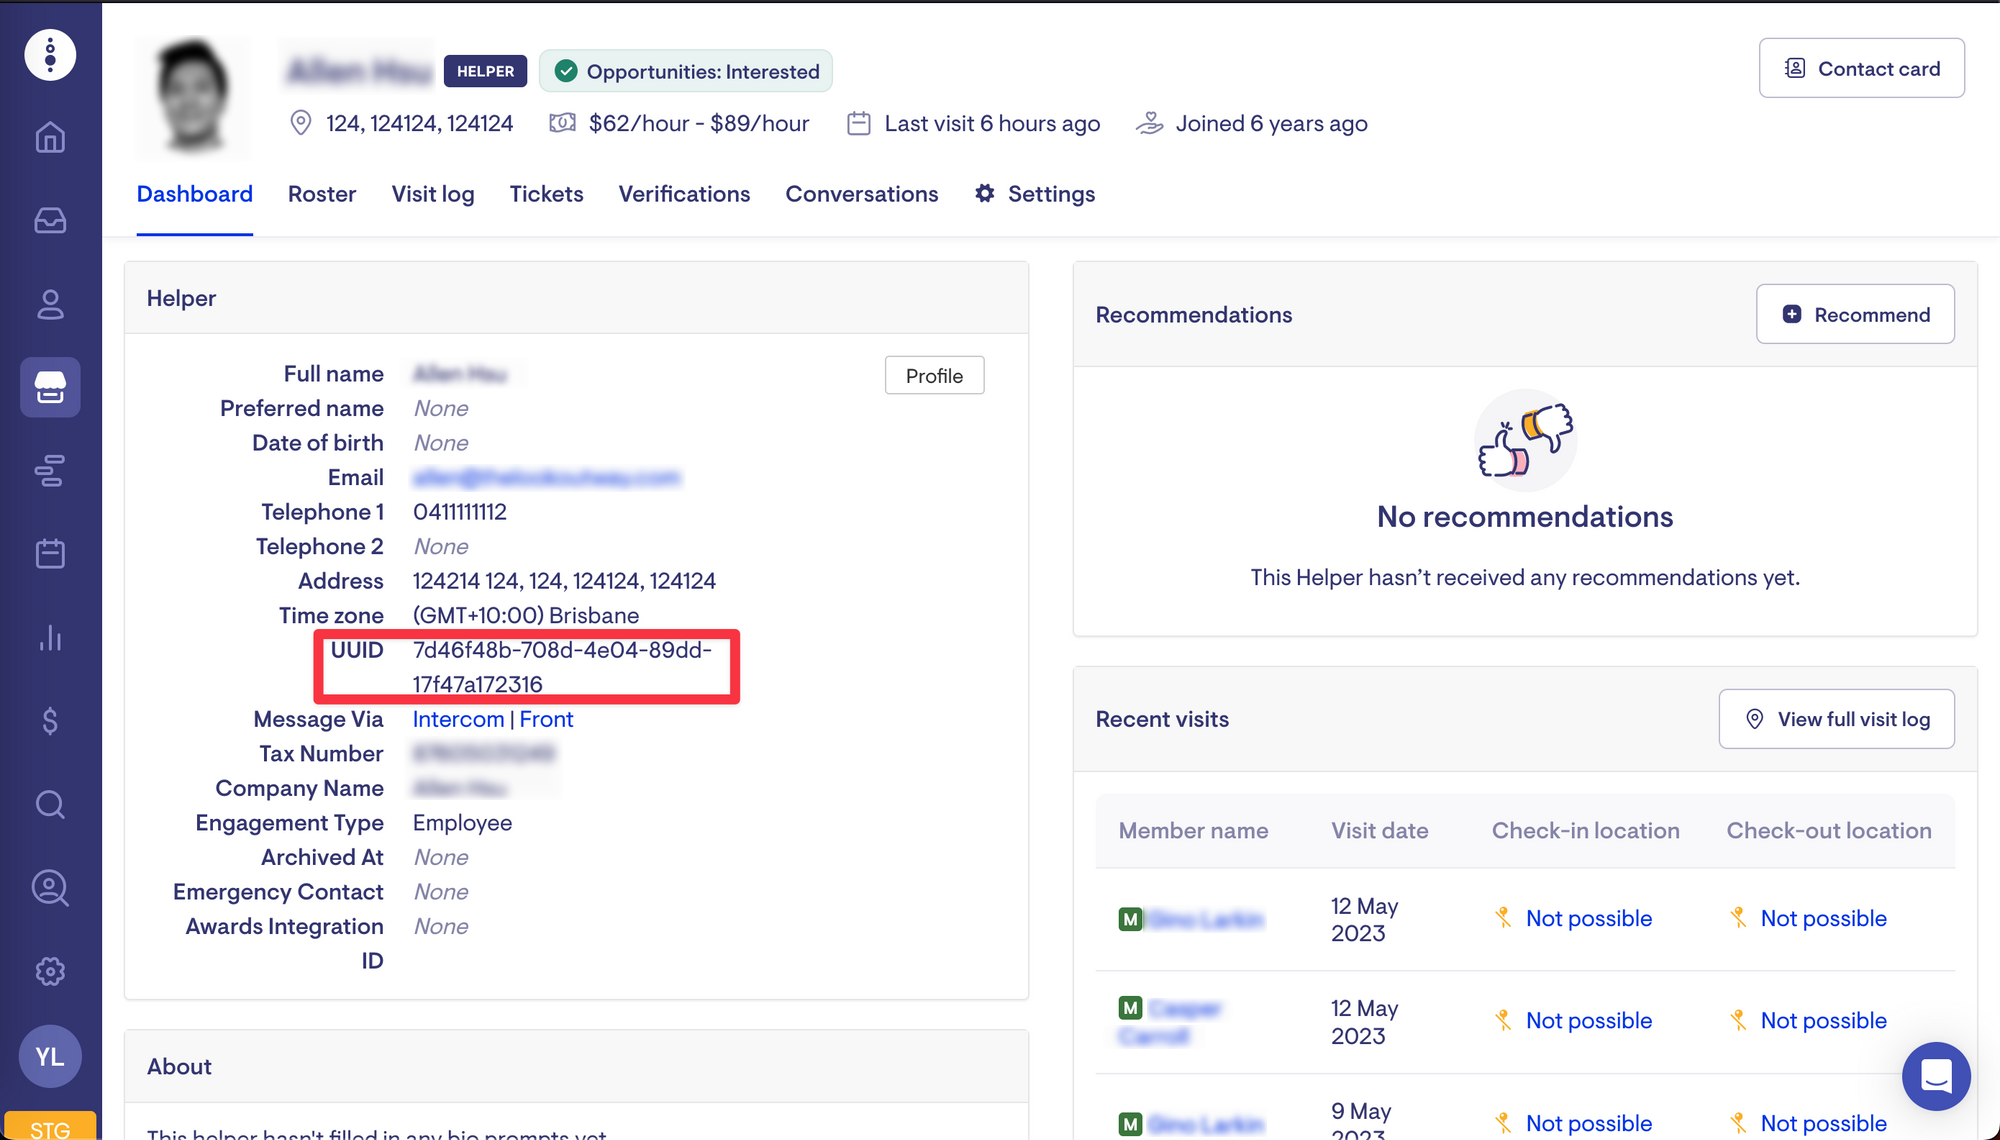Click View full visit log button
This screenshot has height=1140, width=2000.
coord(1836,719)
